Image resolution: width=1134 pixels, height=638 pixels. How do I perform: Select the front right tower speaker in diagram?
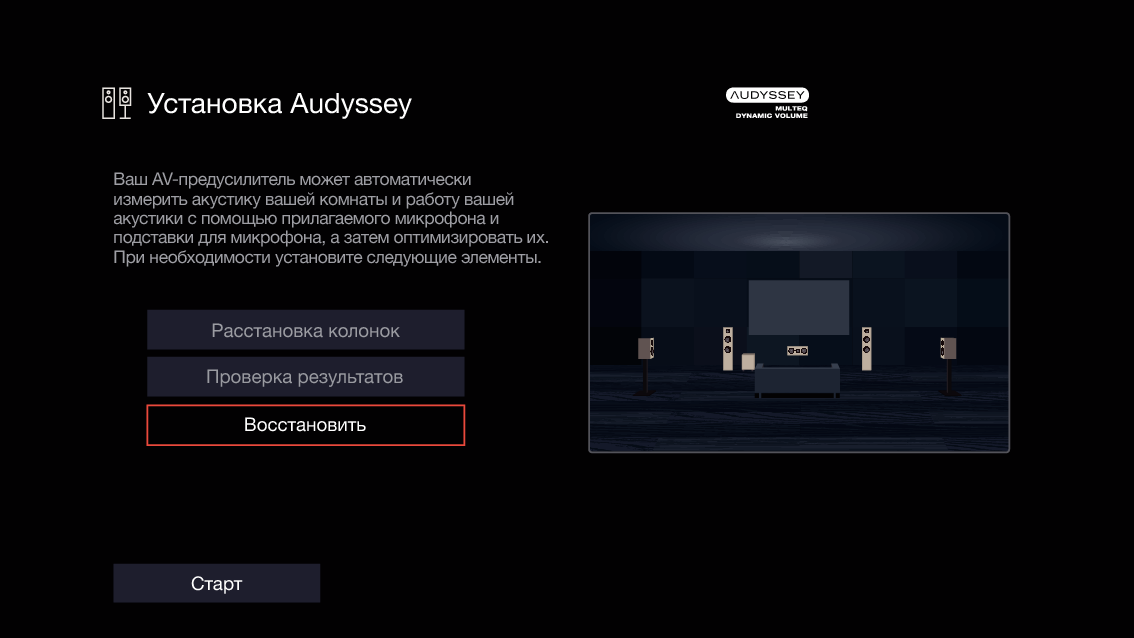[867, 347]
